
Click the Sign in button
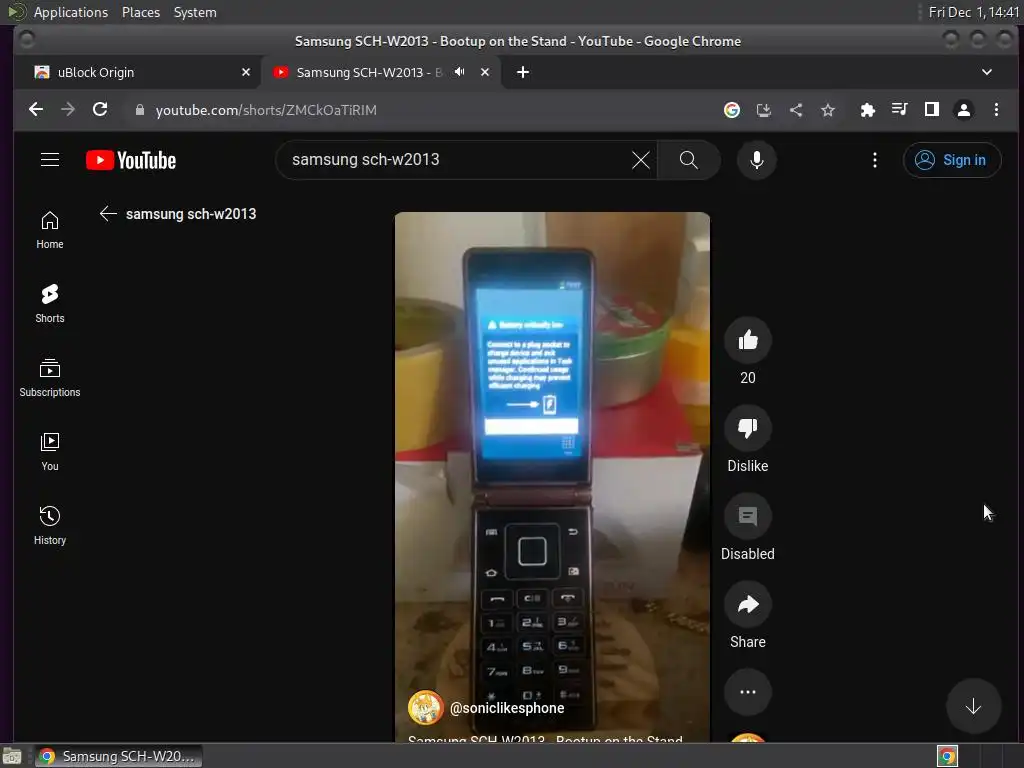pos(952,160)
